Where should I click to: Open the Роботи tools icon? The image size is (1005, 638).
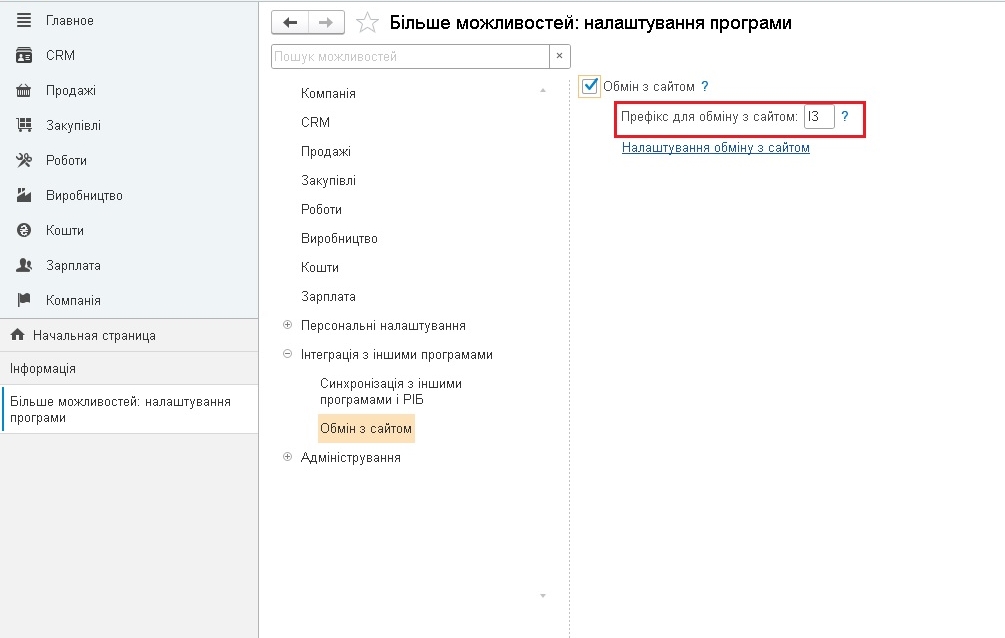[24, 160]
